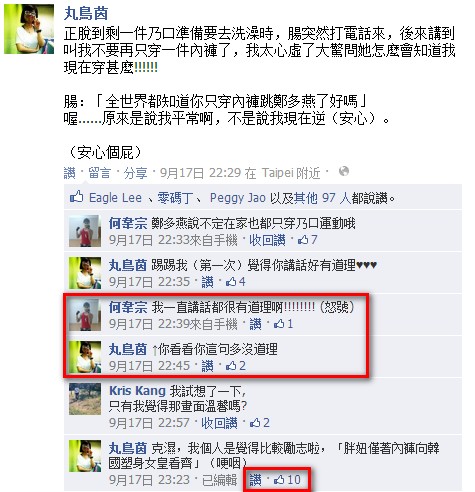Like the main post with 讚 link

pos(69,173)
